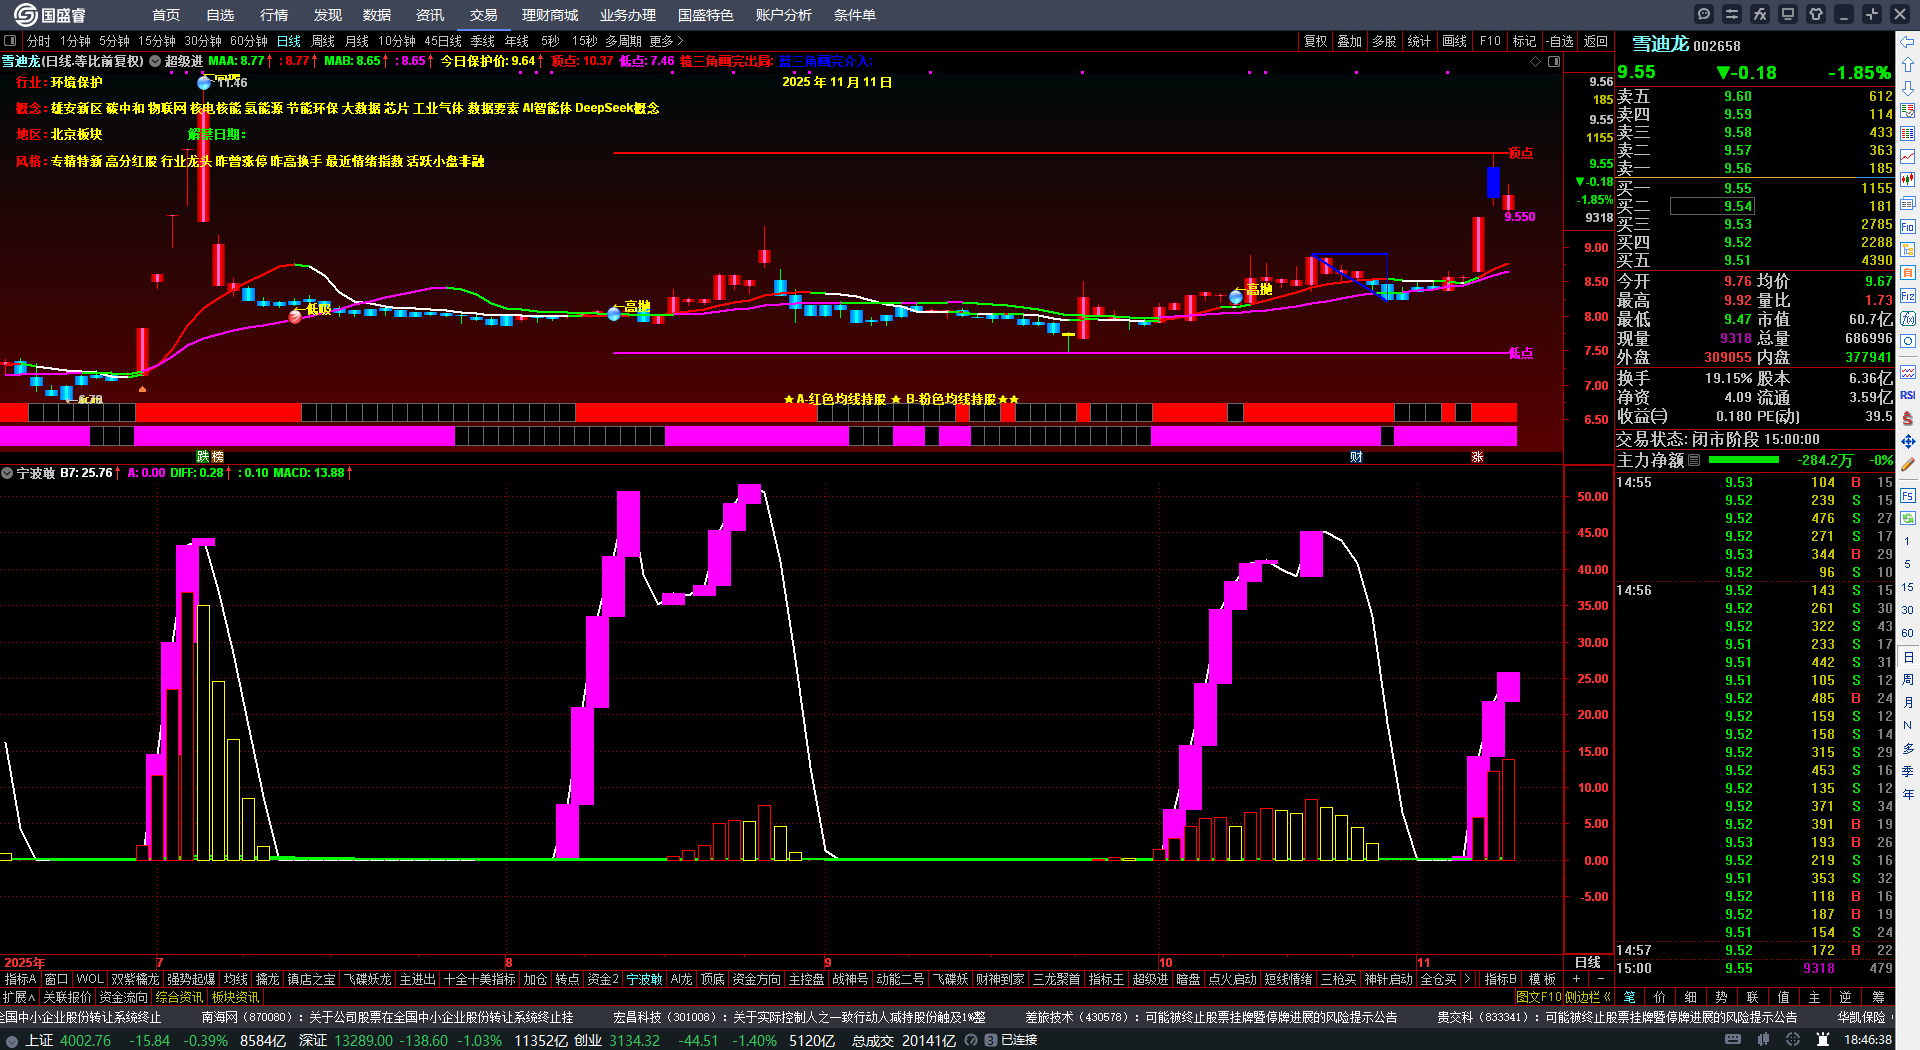The image size is (1920, 1050).
Task: Switch to the 周线 weekly period tab
Action: click(x=323, y=41)
